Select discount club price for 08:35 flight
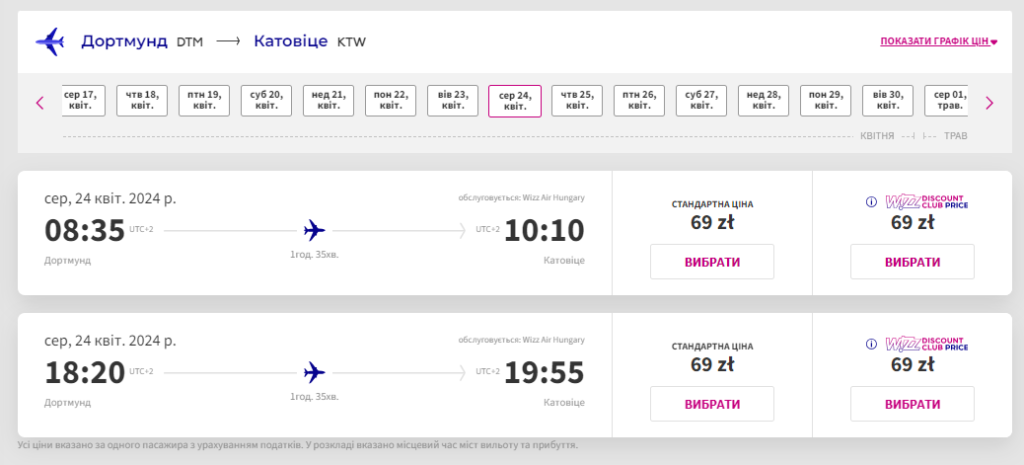The height and width of the screenshot is (465, 1024). click(912, 262)
